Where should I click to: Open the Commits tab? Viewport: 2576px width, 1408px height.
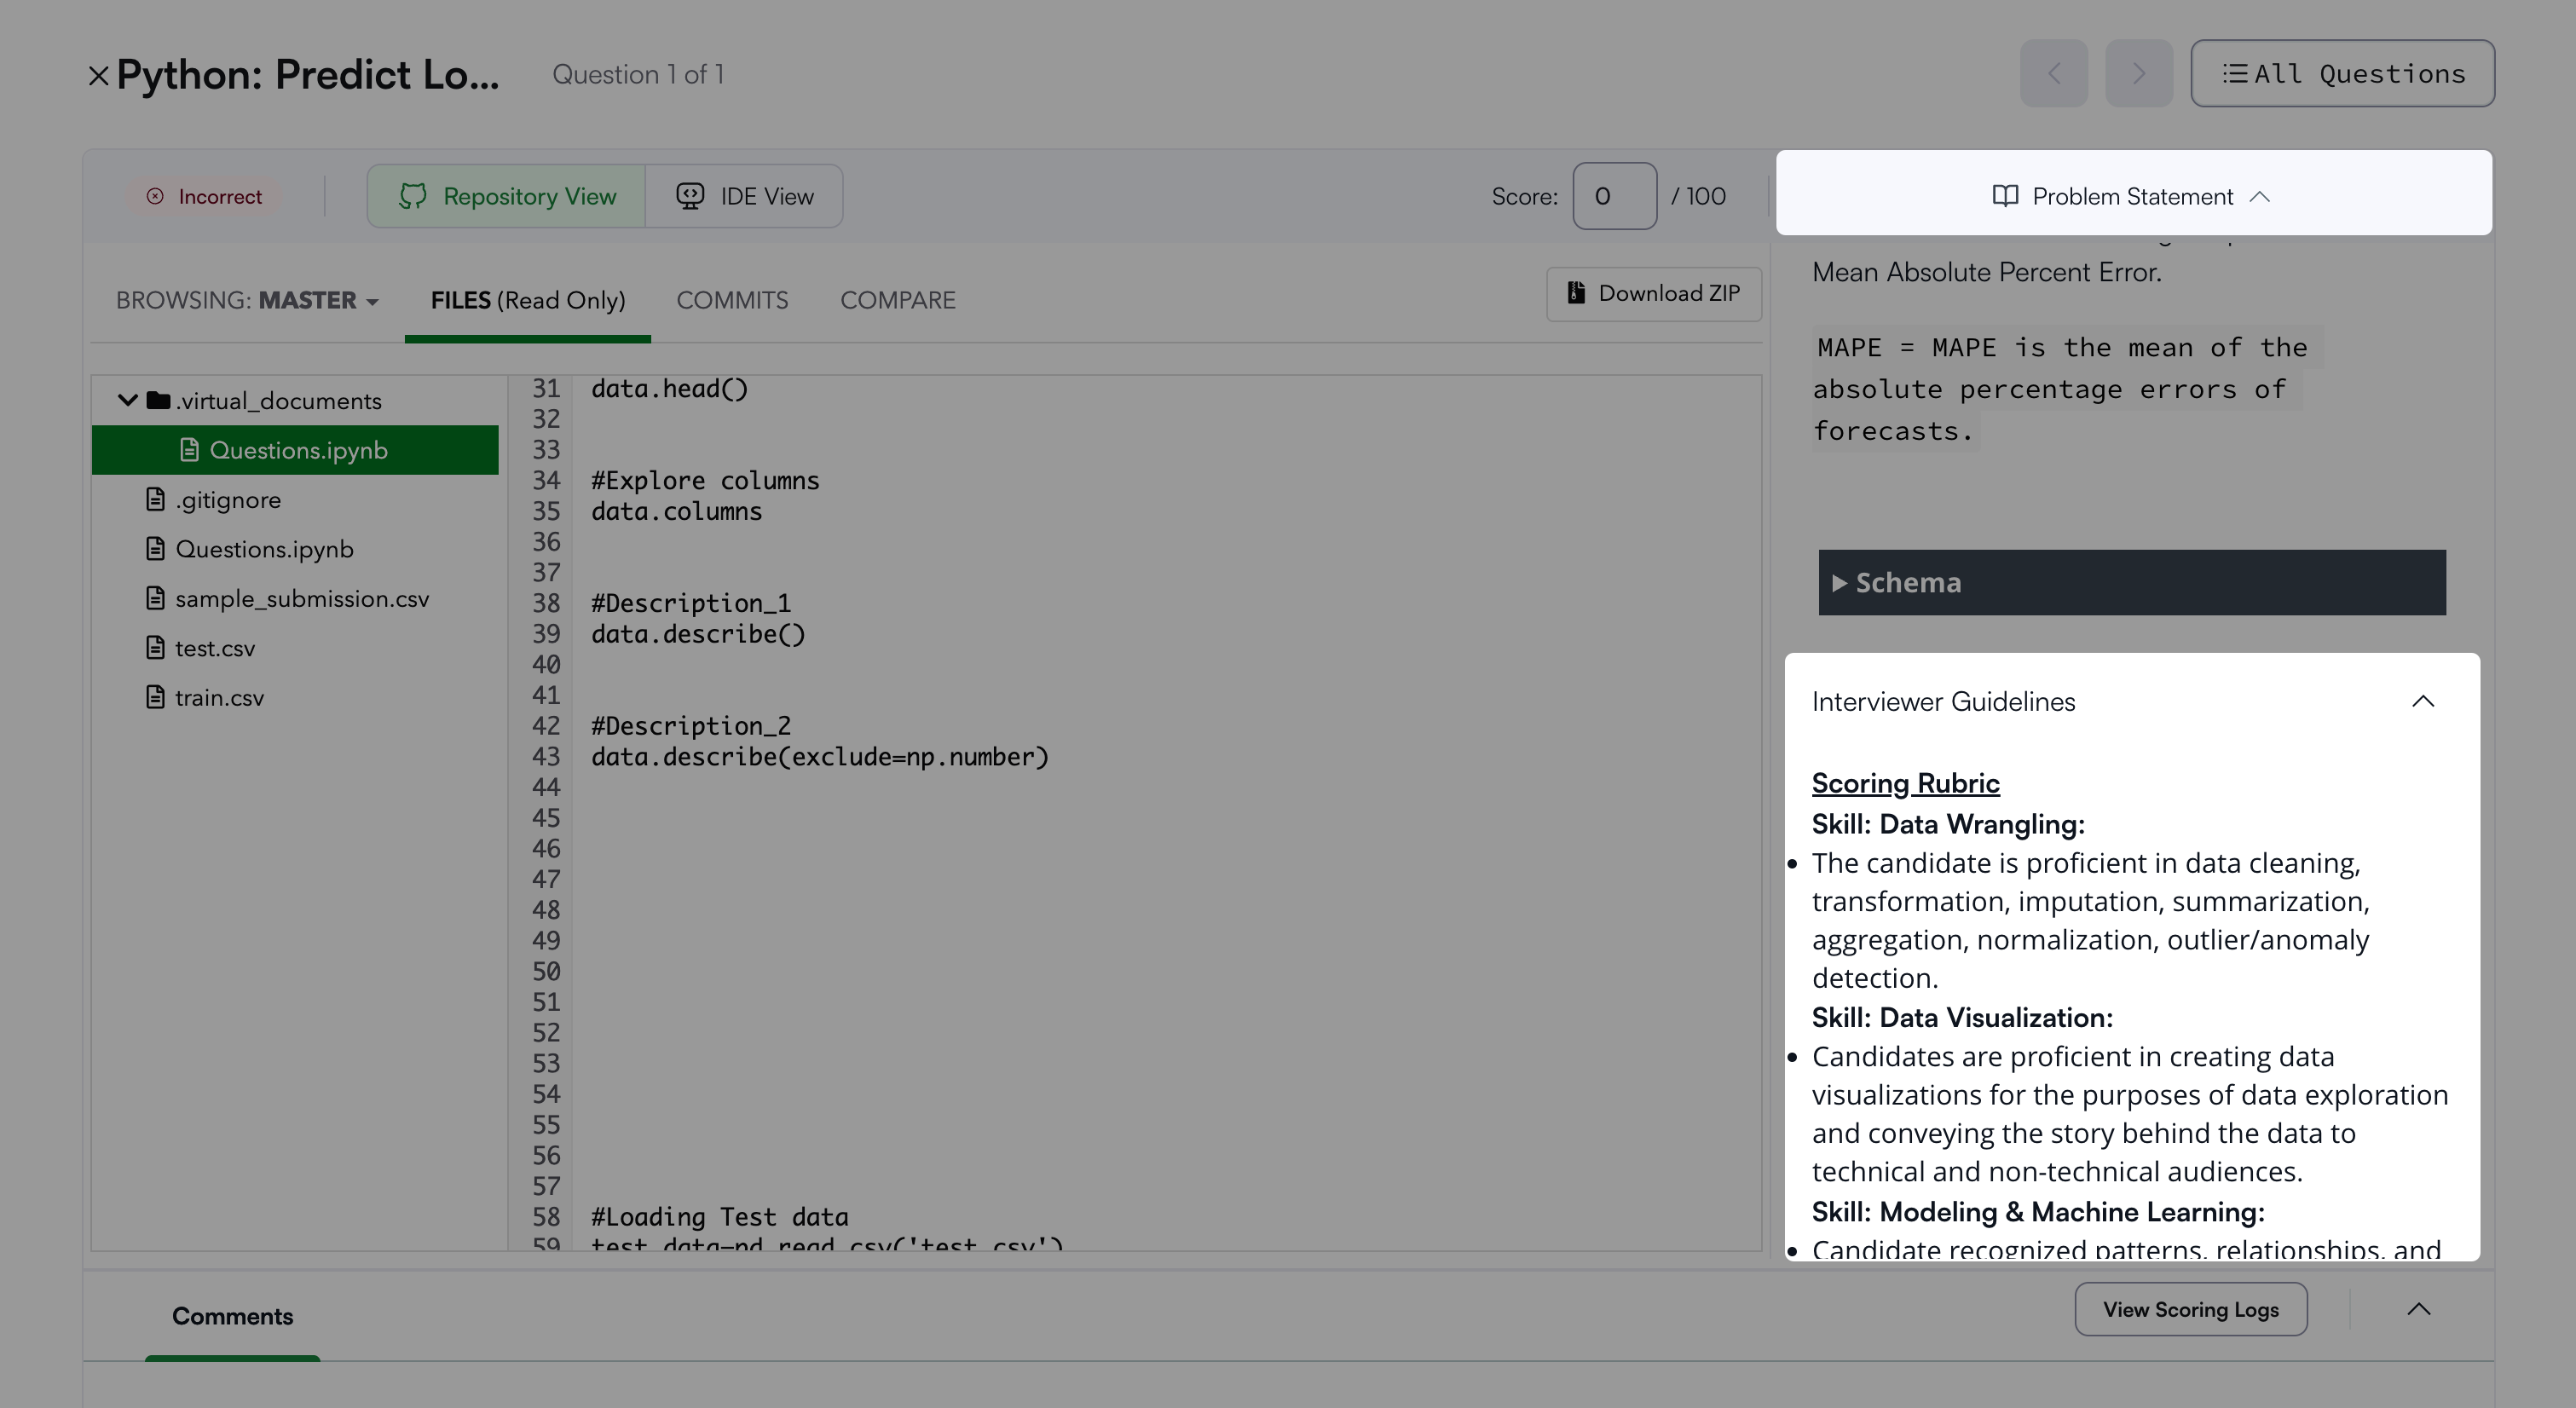point(732,300)
